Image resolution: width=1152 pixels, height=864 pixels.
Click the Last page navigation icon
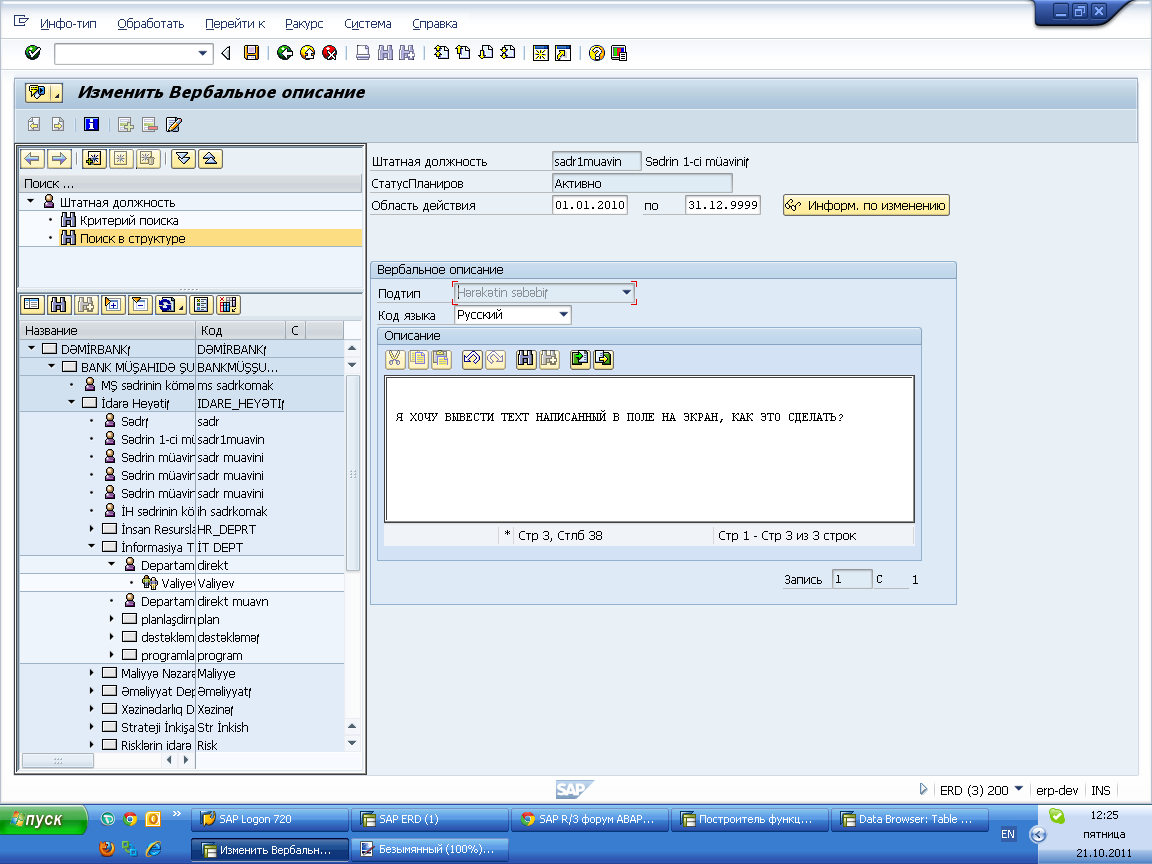click(508, 53)
